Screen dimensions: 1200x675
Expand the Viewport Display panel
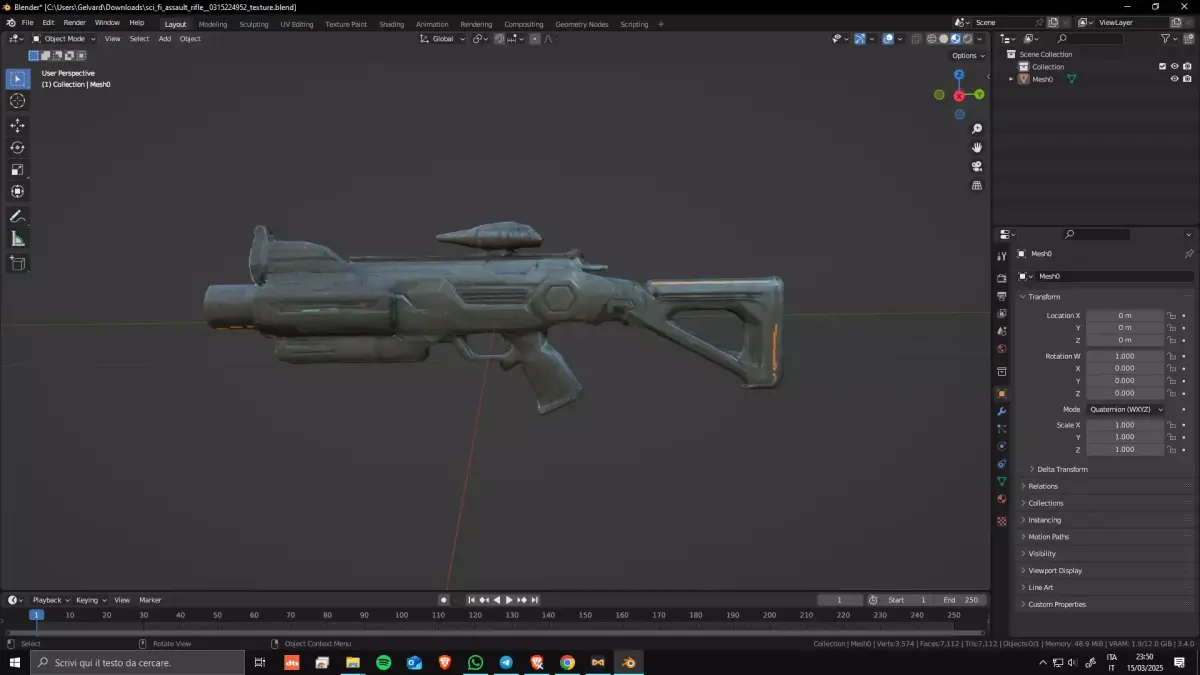(x=1054, y=570)
